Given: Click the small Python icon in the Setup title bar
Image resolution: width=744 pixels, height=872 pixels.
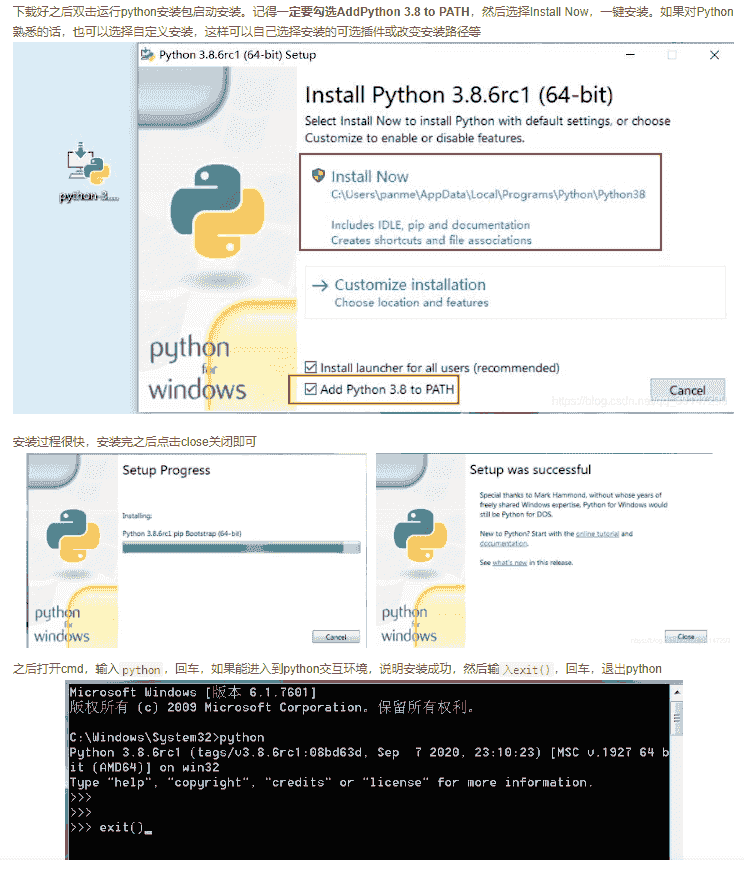Looking at the screenshot, I should (148, 55).
